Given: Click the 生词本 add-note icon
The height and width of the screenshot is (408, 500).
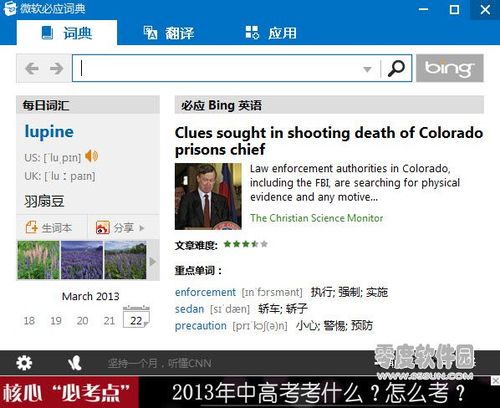Looking at the screenshot, I should point(32,227).
